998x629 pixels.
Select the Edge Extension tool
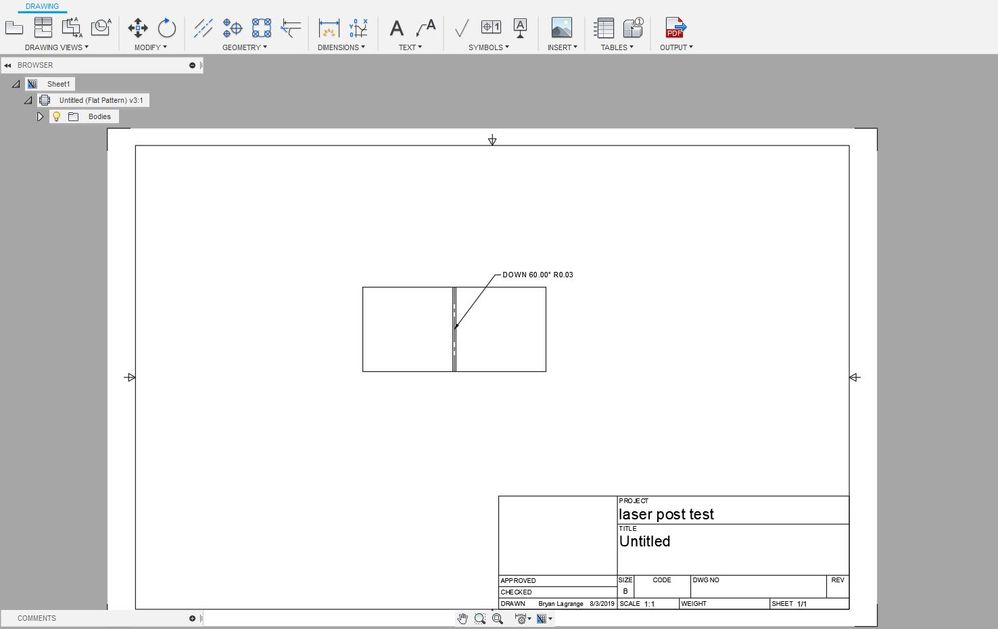pos(291,27)
